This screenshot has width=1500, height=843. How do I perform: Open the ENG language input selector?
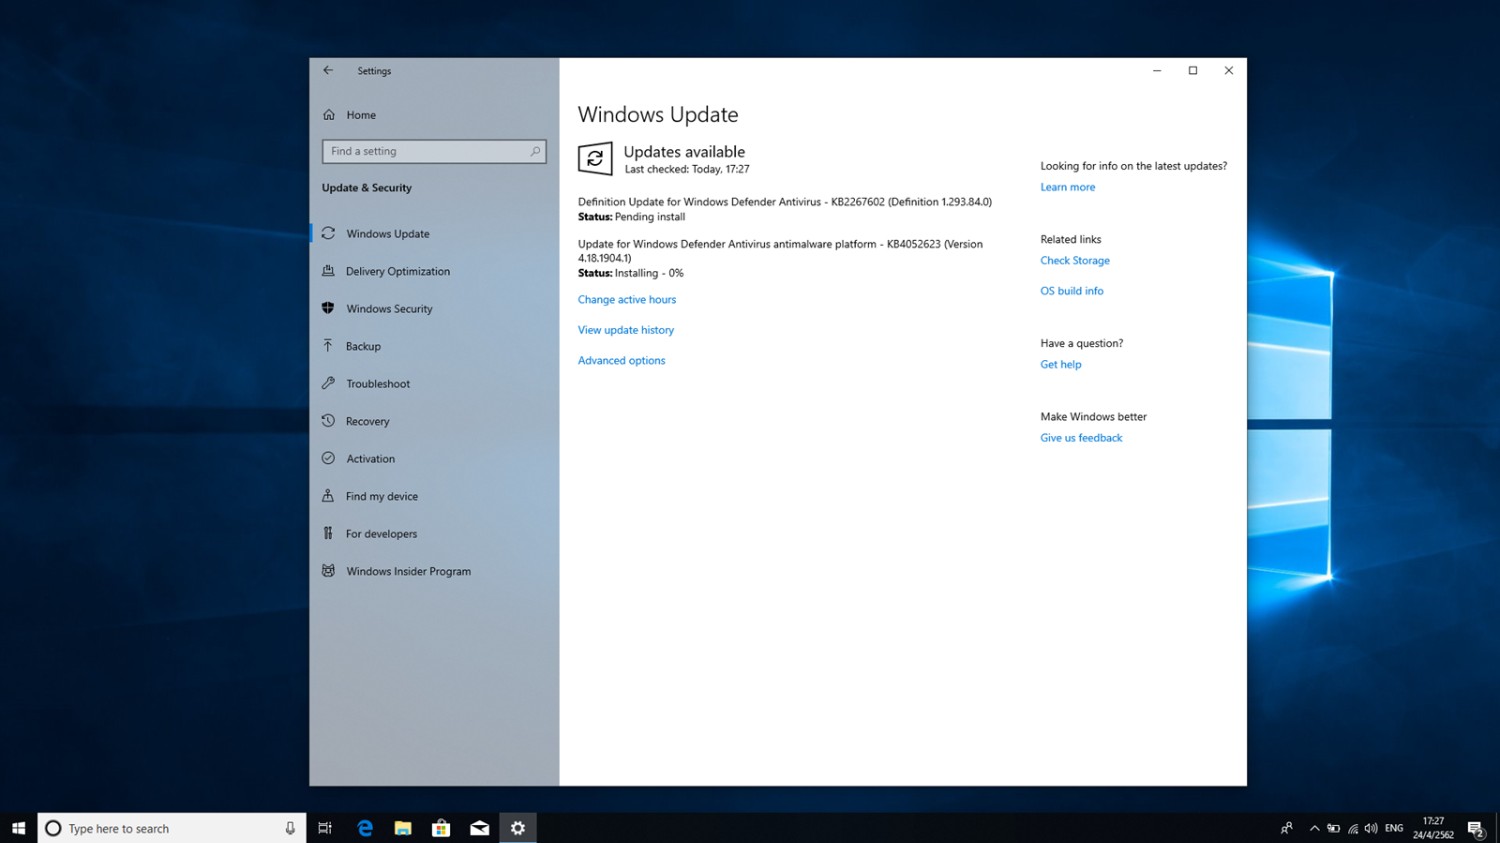coord(1393,828)
